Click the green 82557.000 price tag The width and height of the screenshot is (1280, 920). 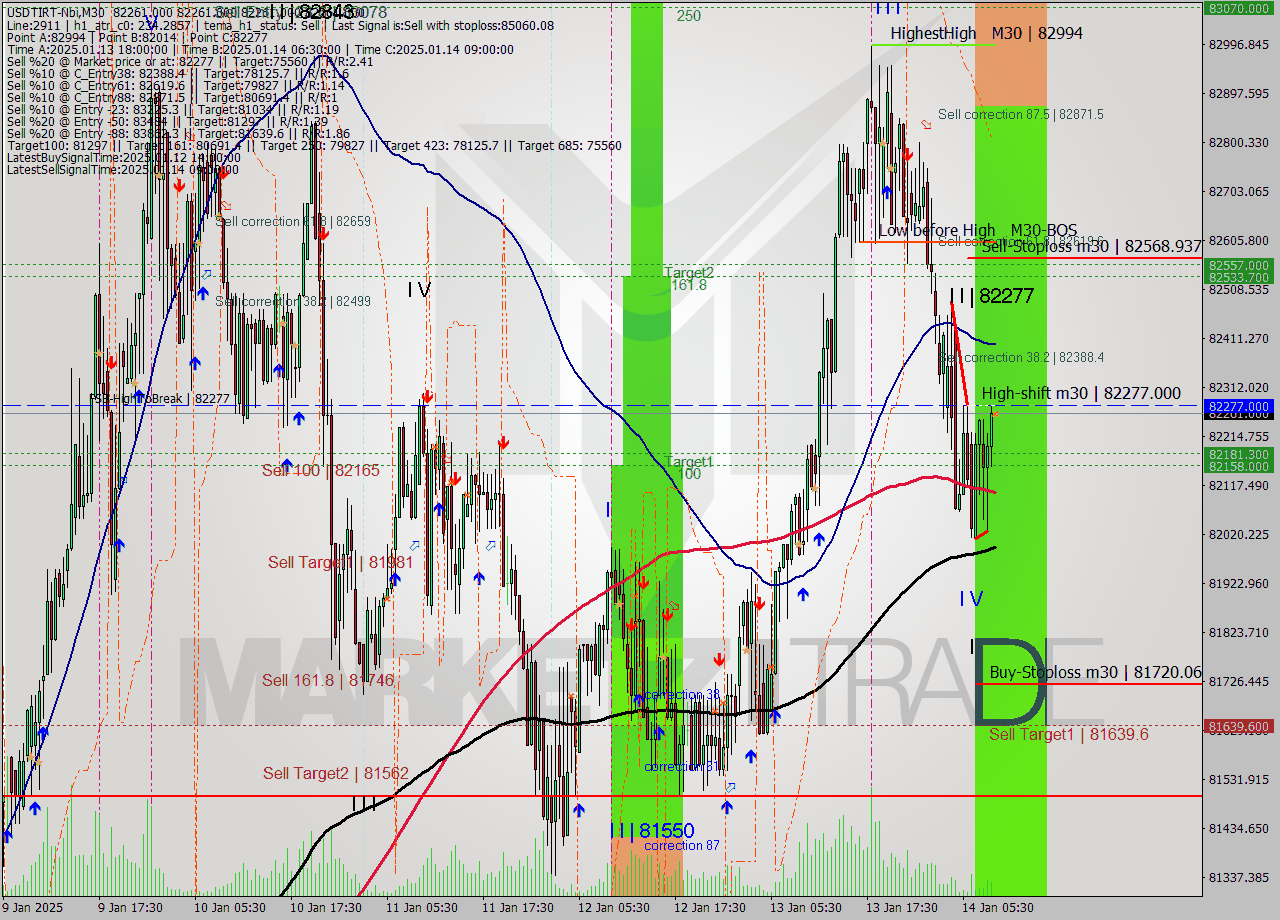[1240, 265]
